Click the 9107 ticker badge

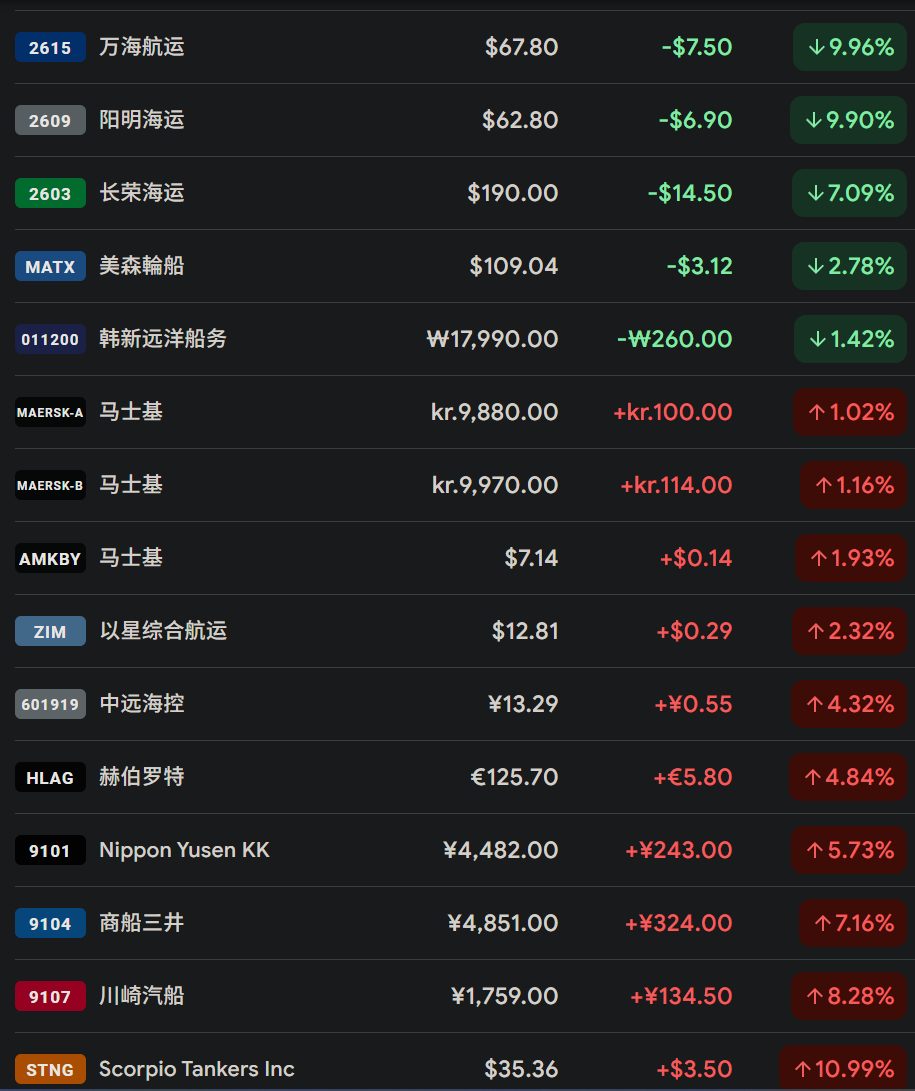50,996
